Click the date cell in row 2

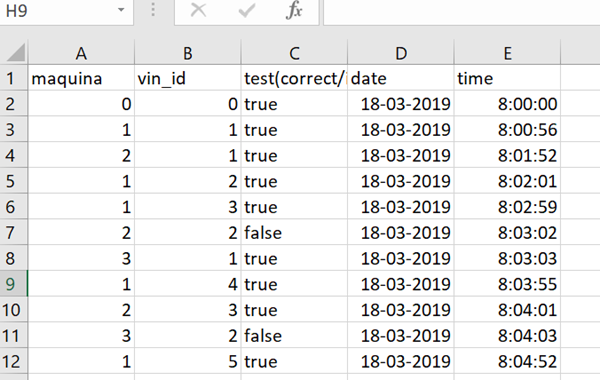[401, 104]
